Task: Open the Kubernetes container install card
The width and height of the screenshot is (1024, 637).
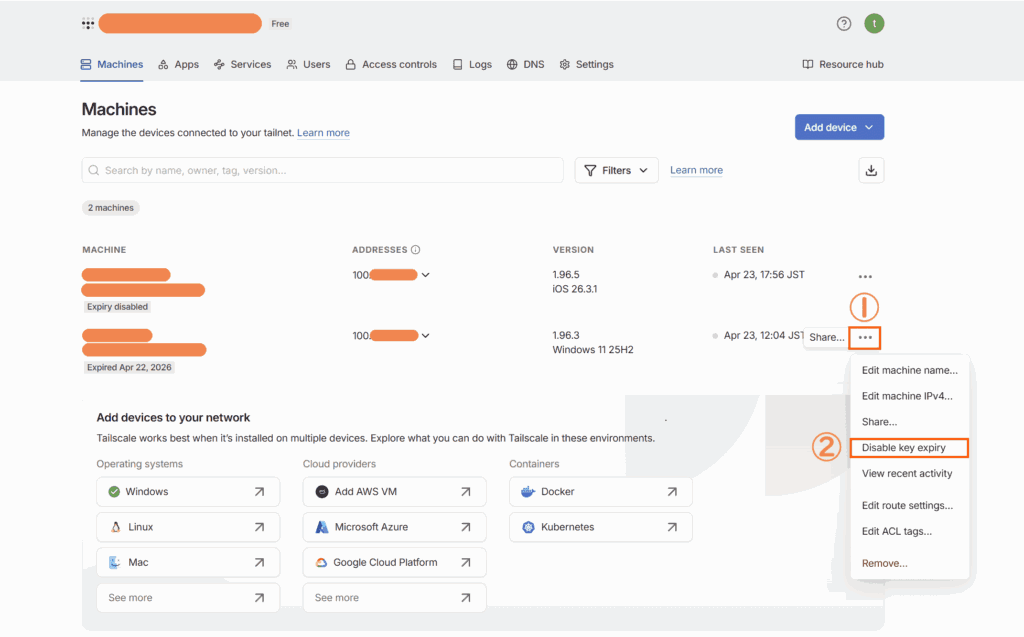Action: coord(600,527)
